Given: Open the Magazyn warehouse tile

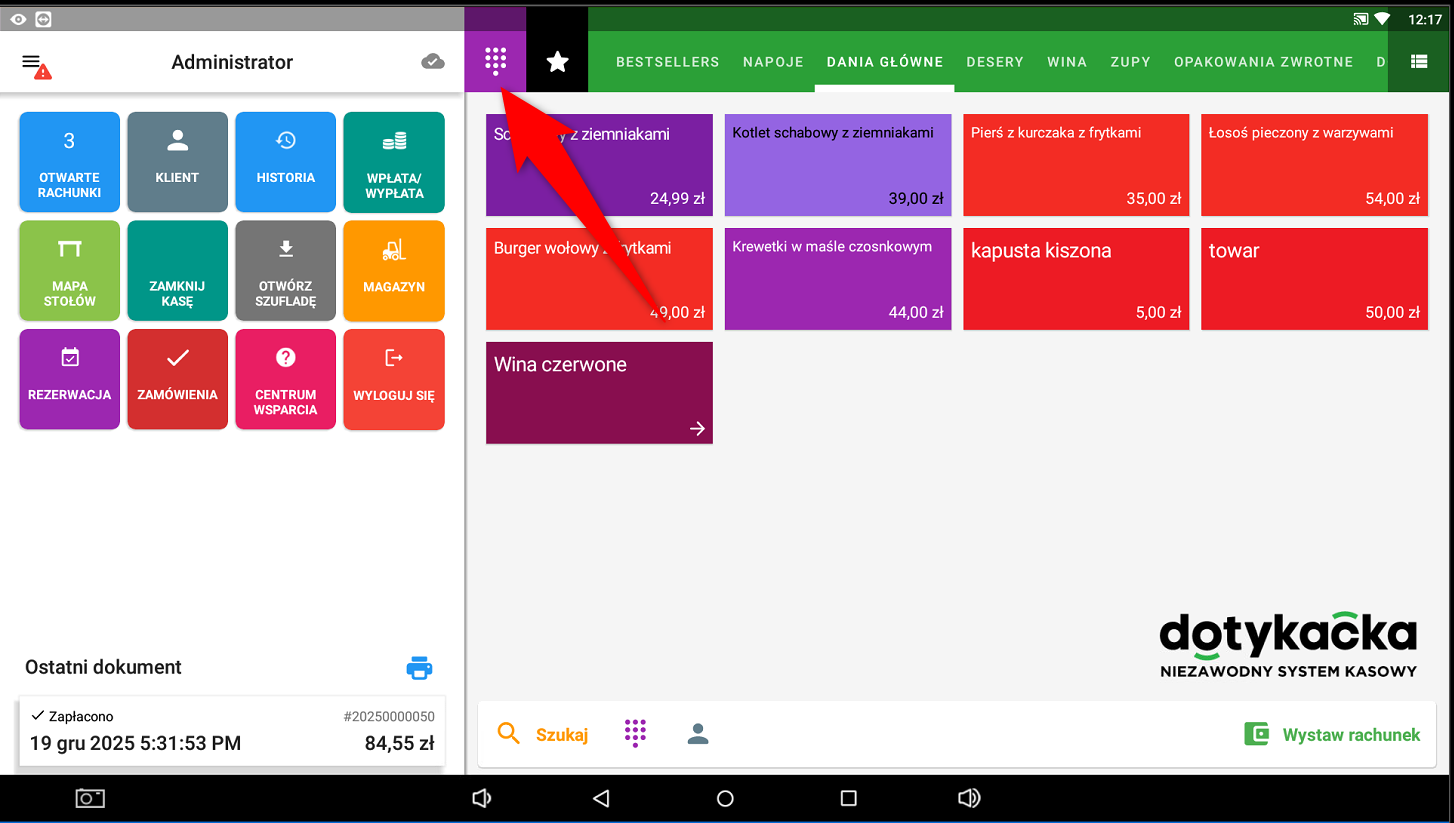Looking at the screenshot, I should [x=394, y=270].
